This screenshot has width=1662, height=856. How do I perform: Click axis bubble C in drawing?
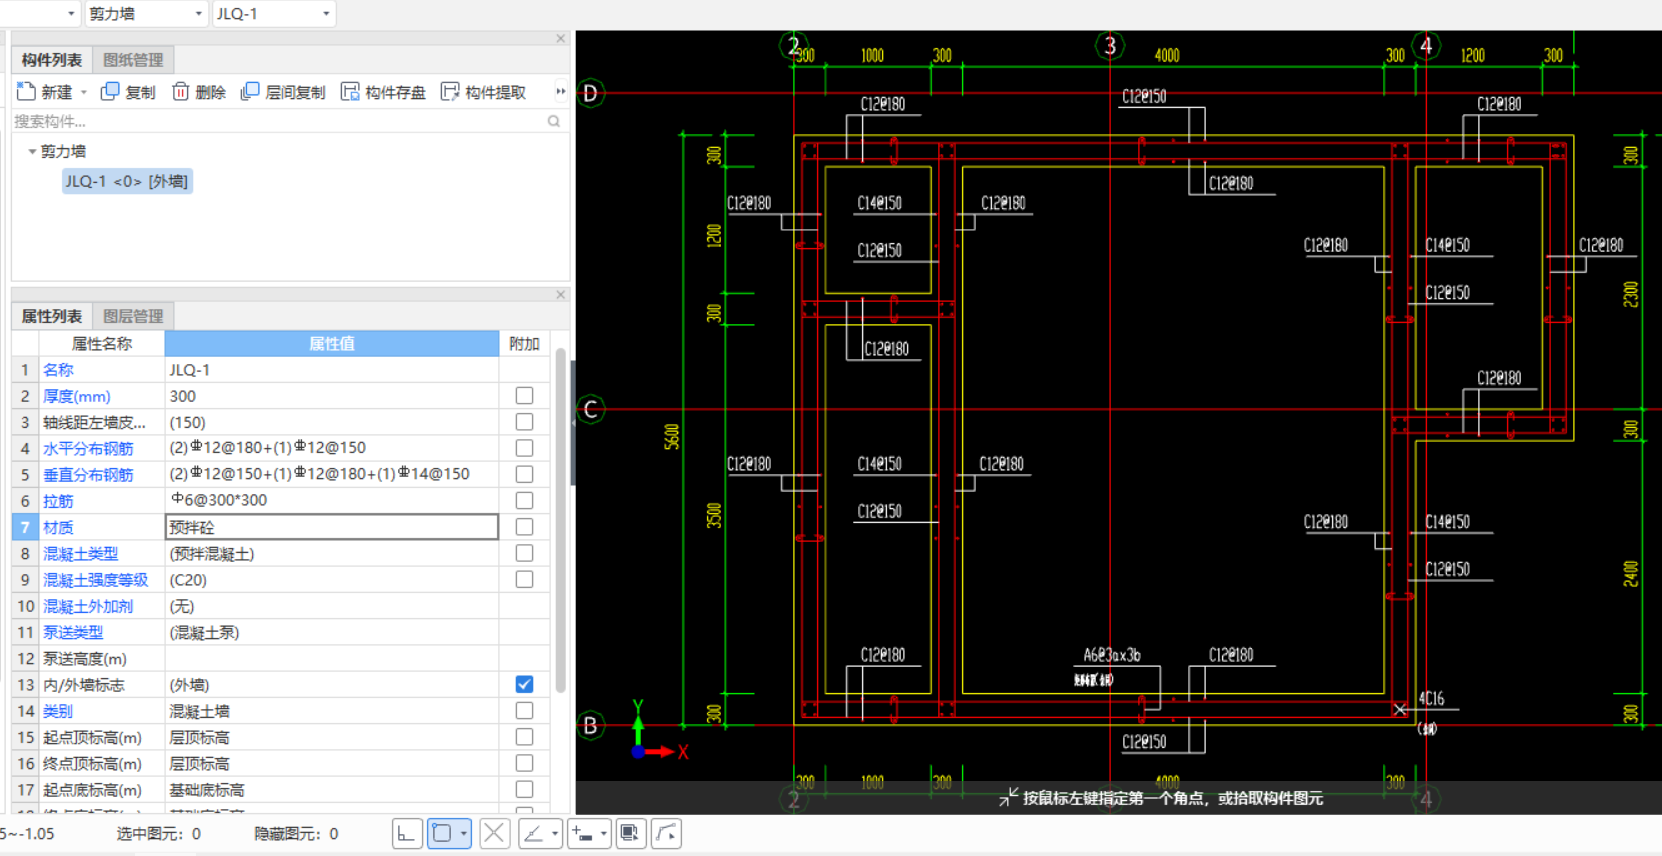[591, 409]
